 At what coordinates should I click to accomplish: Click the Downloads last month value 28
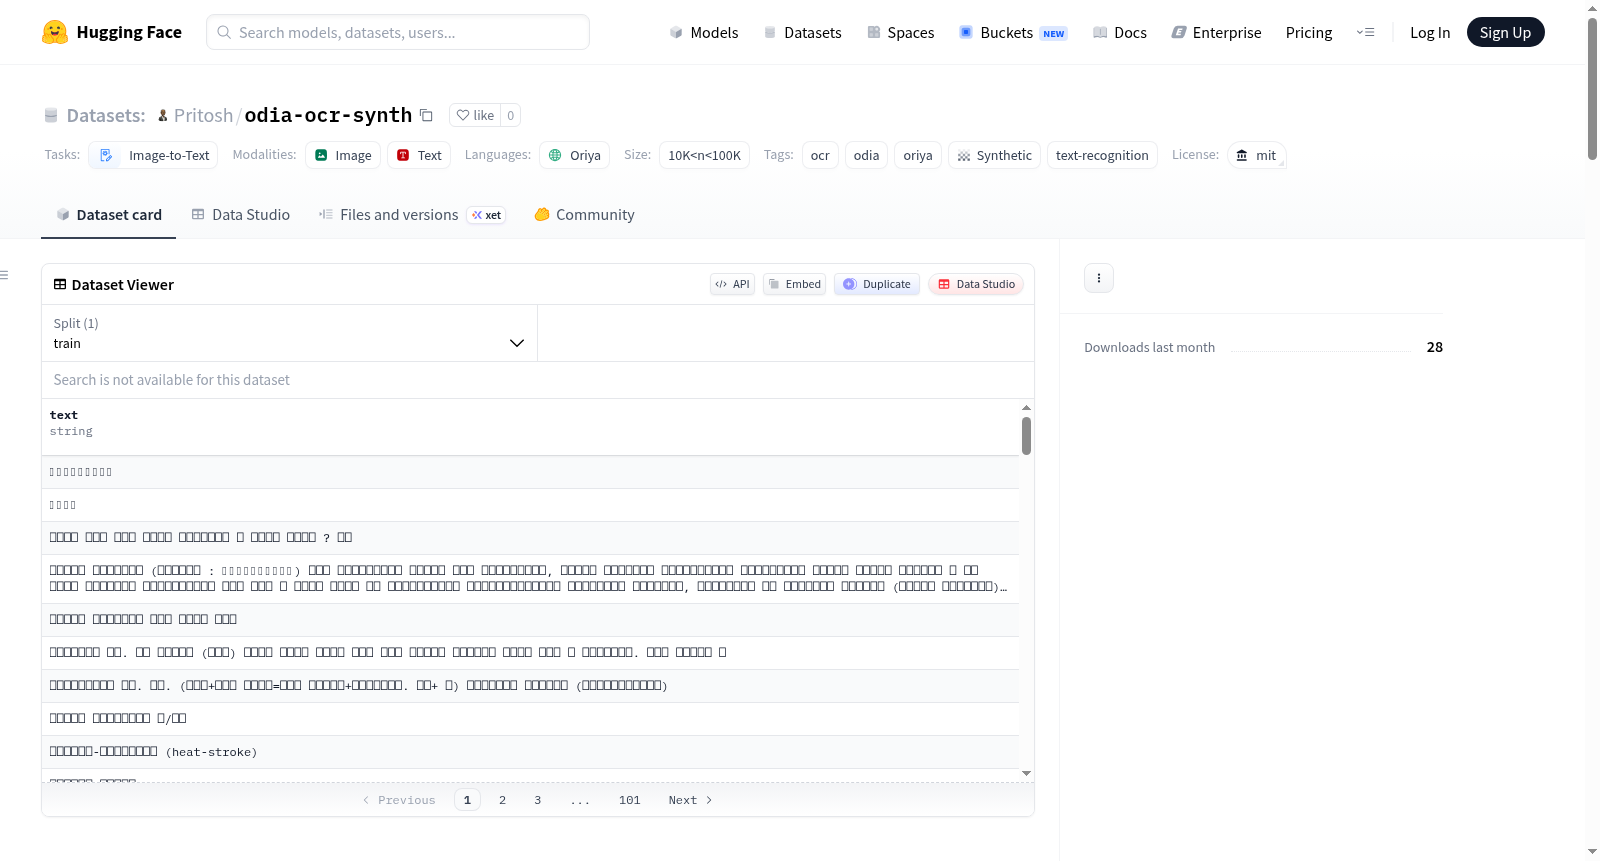[x=1434, y=347]
